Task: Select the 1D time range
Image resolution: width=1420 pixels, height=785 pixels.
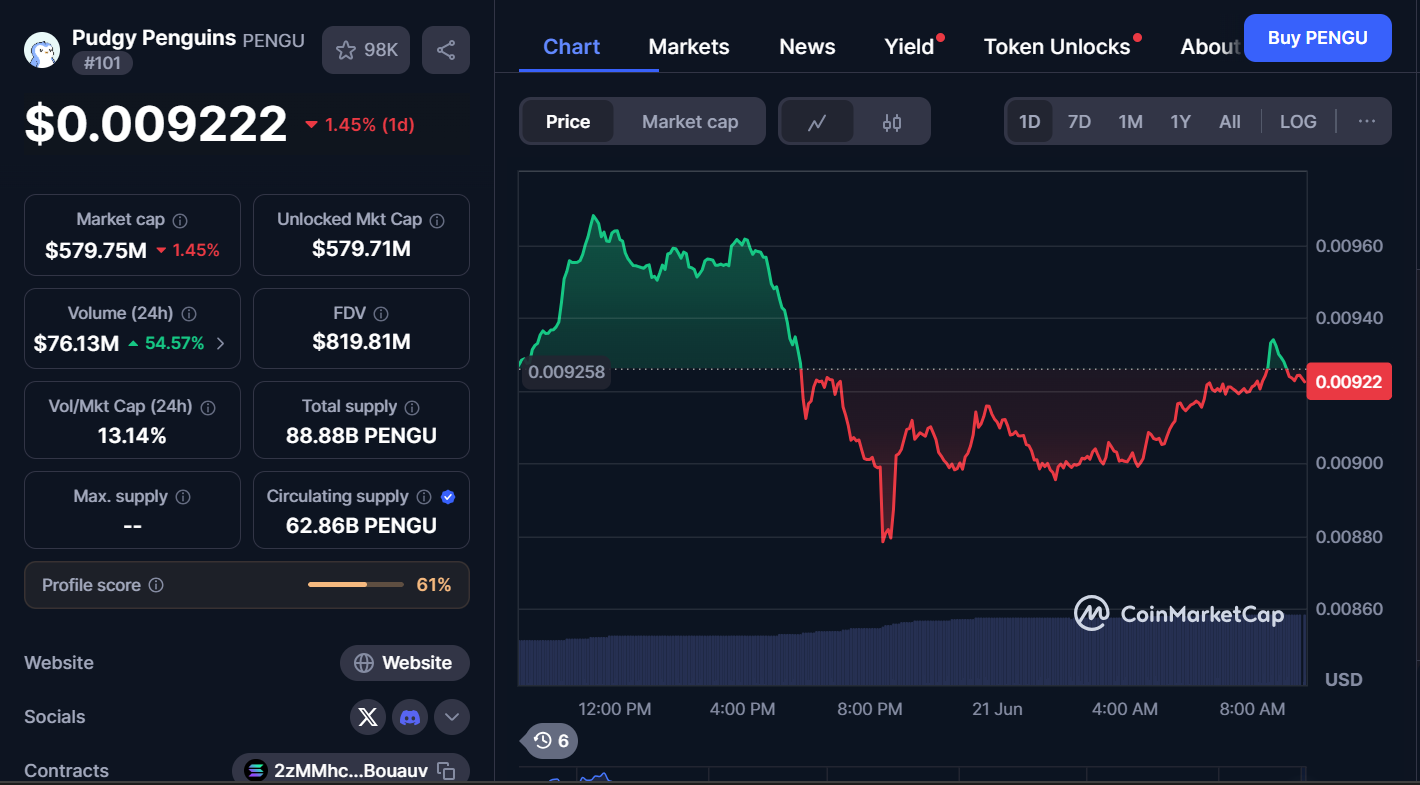Action: click(x=1030, y=122)
